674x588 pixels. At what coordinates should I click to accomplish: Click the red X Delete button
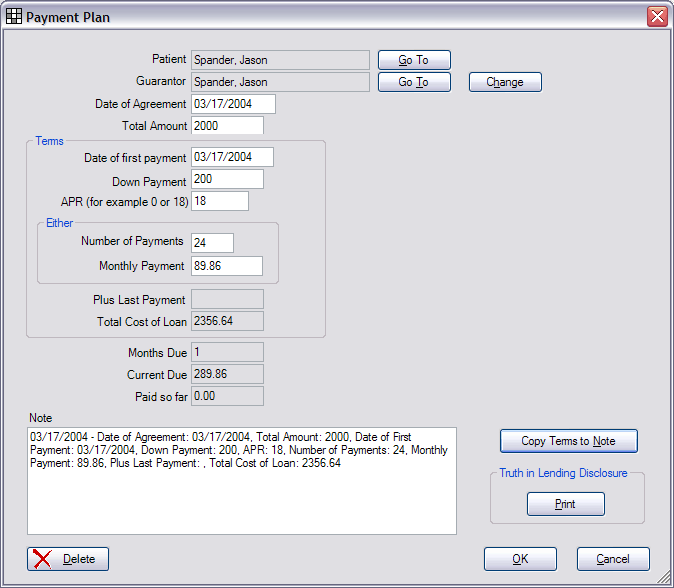pos(68,559)
